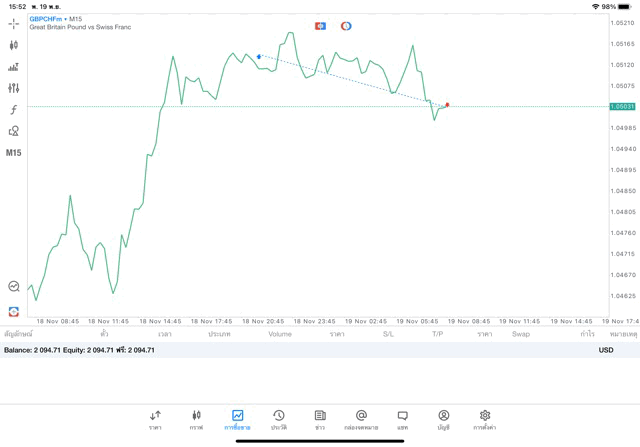Change chart type with candlestick icon in sidebar
Image resolution: width=640 pixels, height=447 pixels.
[14, 45]
